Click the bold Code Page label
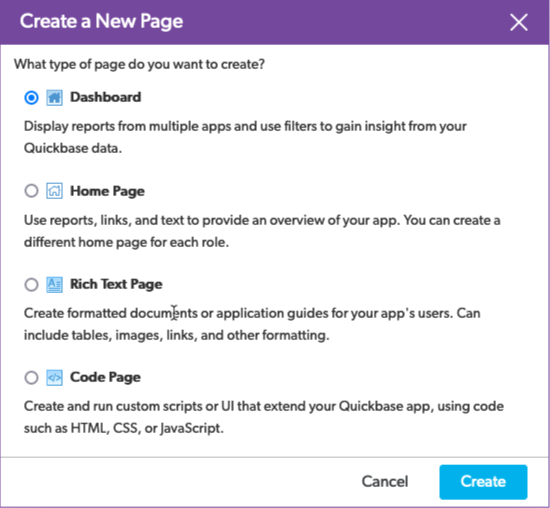 (105, 377)
